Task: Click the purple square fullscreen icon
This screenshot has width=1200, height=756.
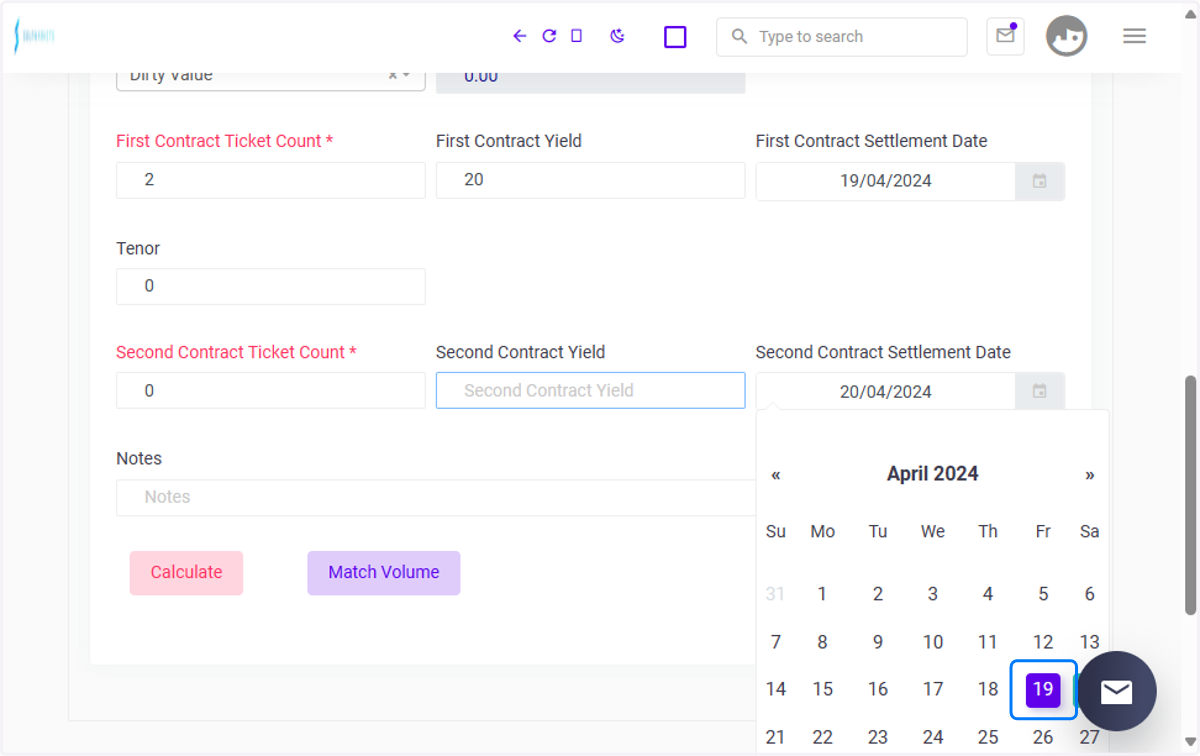Action: (x=675, y=37)
